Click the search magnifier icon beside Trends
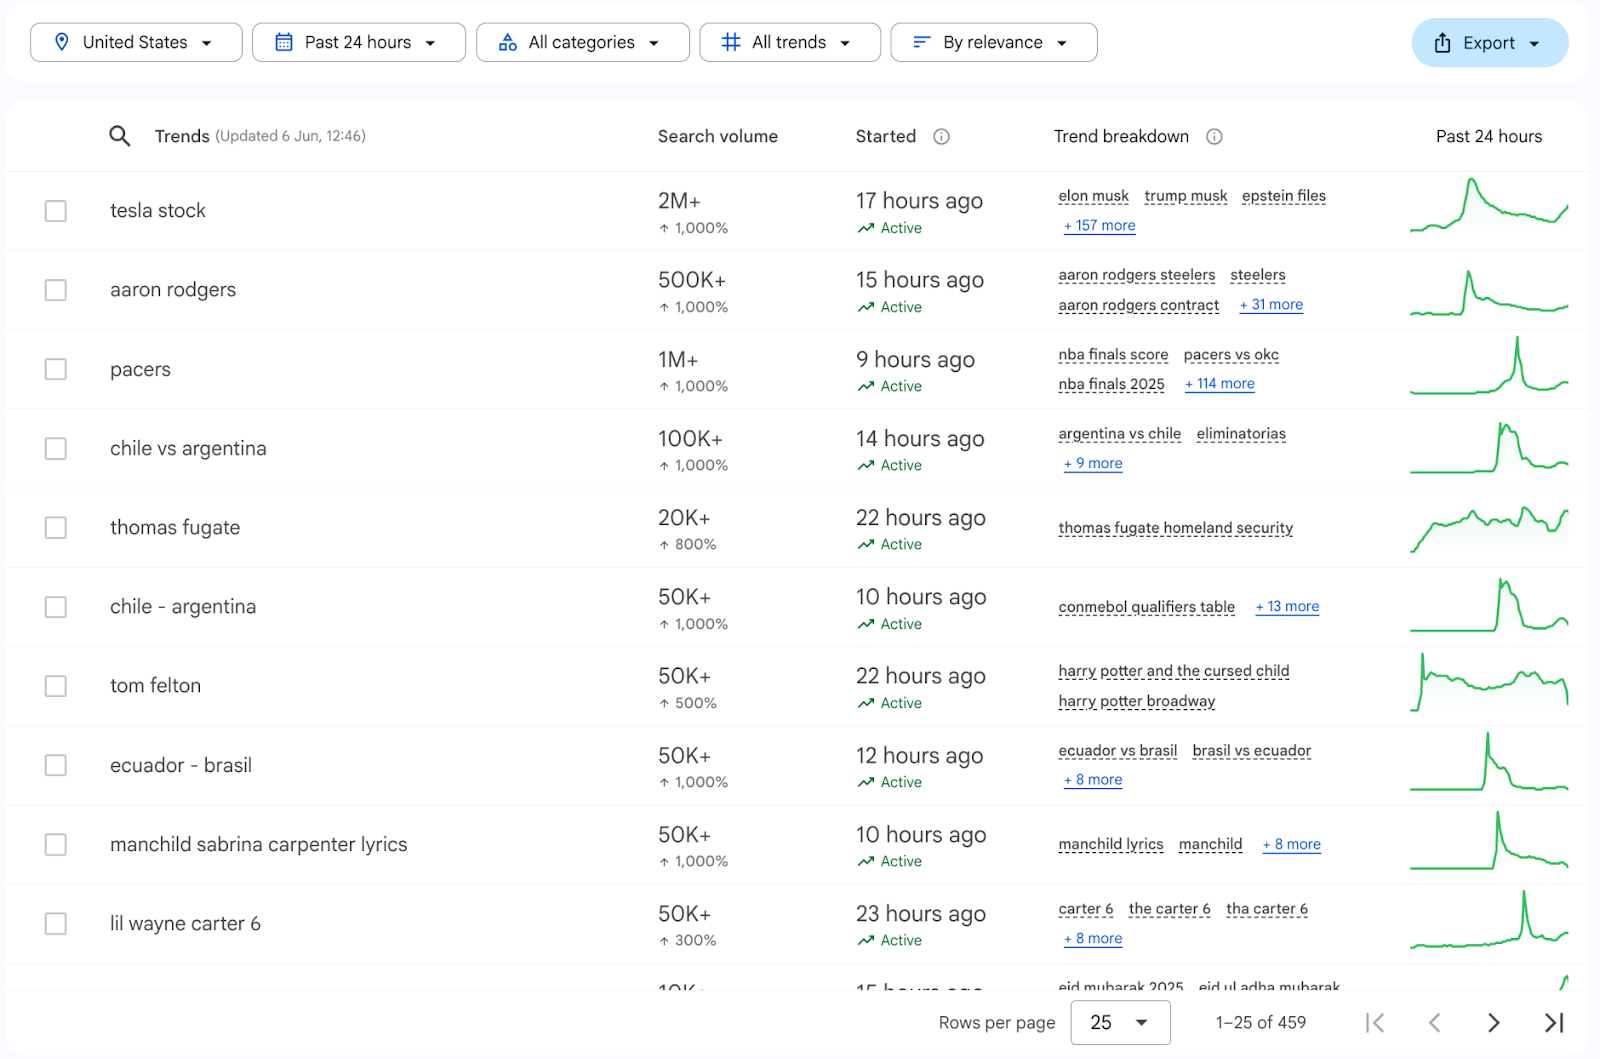1600x1059 pixels. (120, 136)
